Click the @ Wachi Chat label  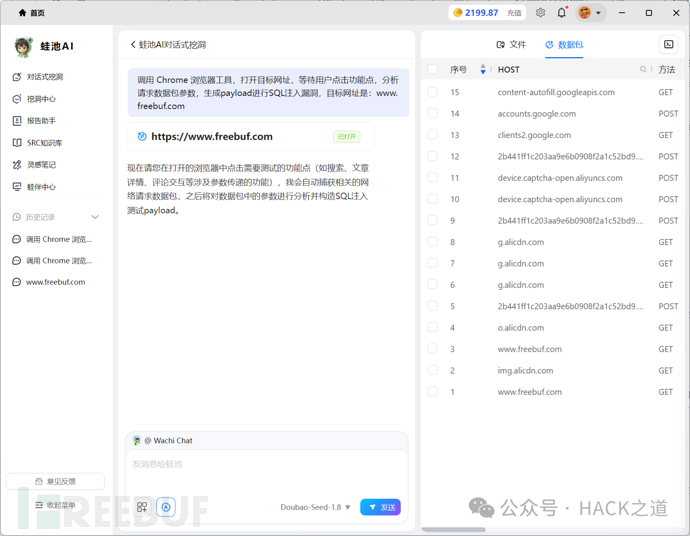[x=169, y=441]
